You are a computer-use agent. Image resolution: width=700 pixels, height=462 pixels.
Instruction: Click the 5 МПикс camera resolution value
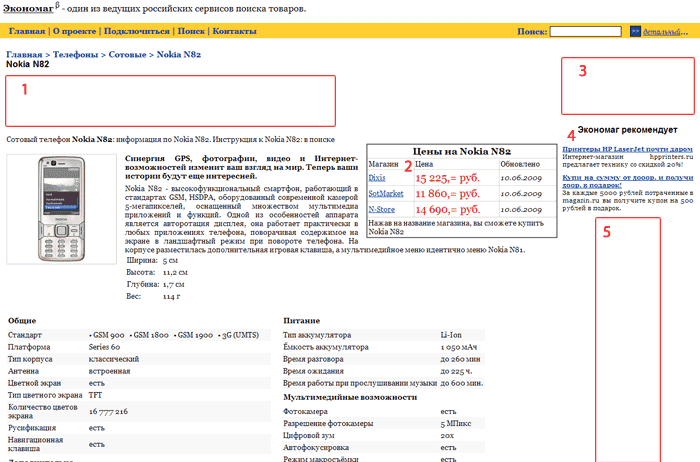point(456,423)
